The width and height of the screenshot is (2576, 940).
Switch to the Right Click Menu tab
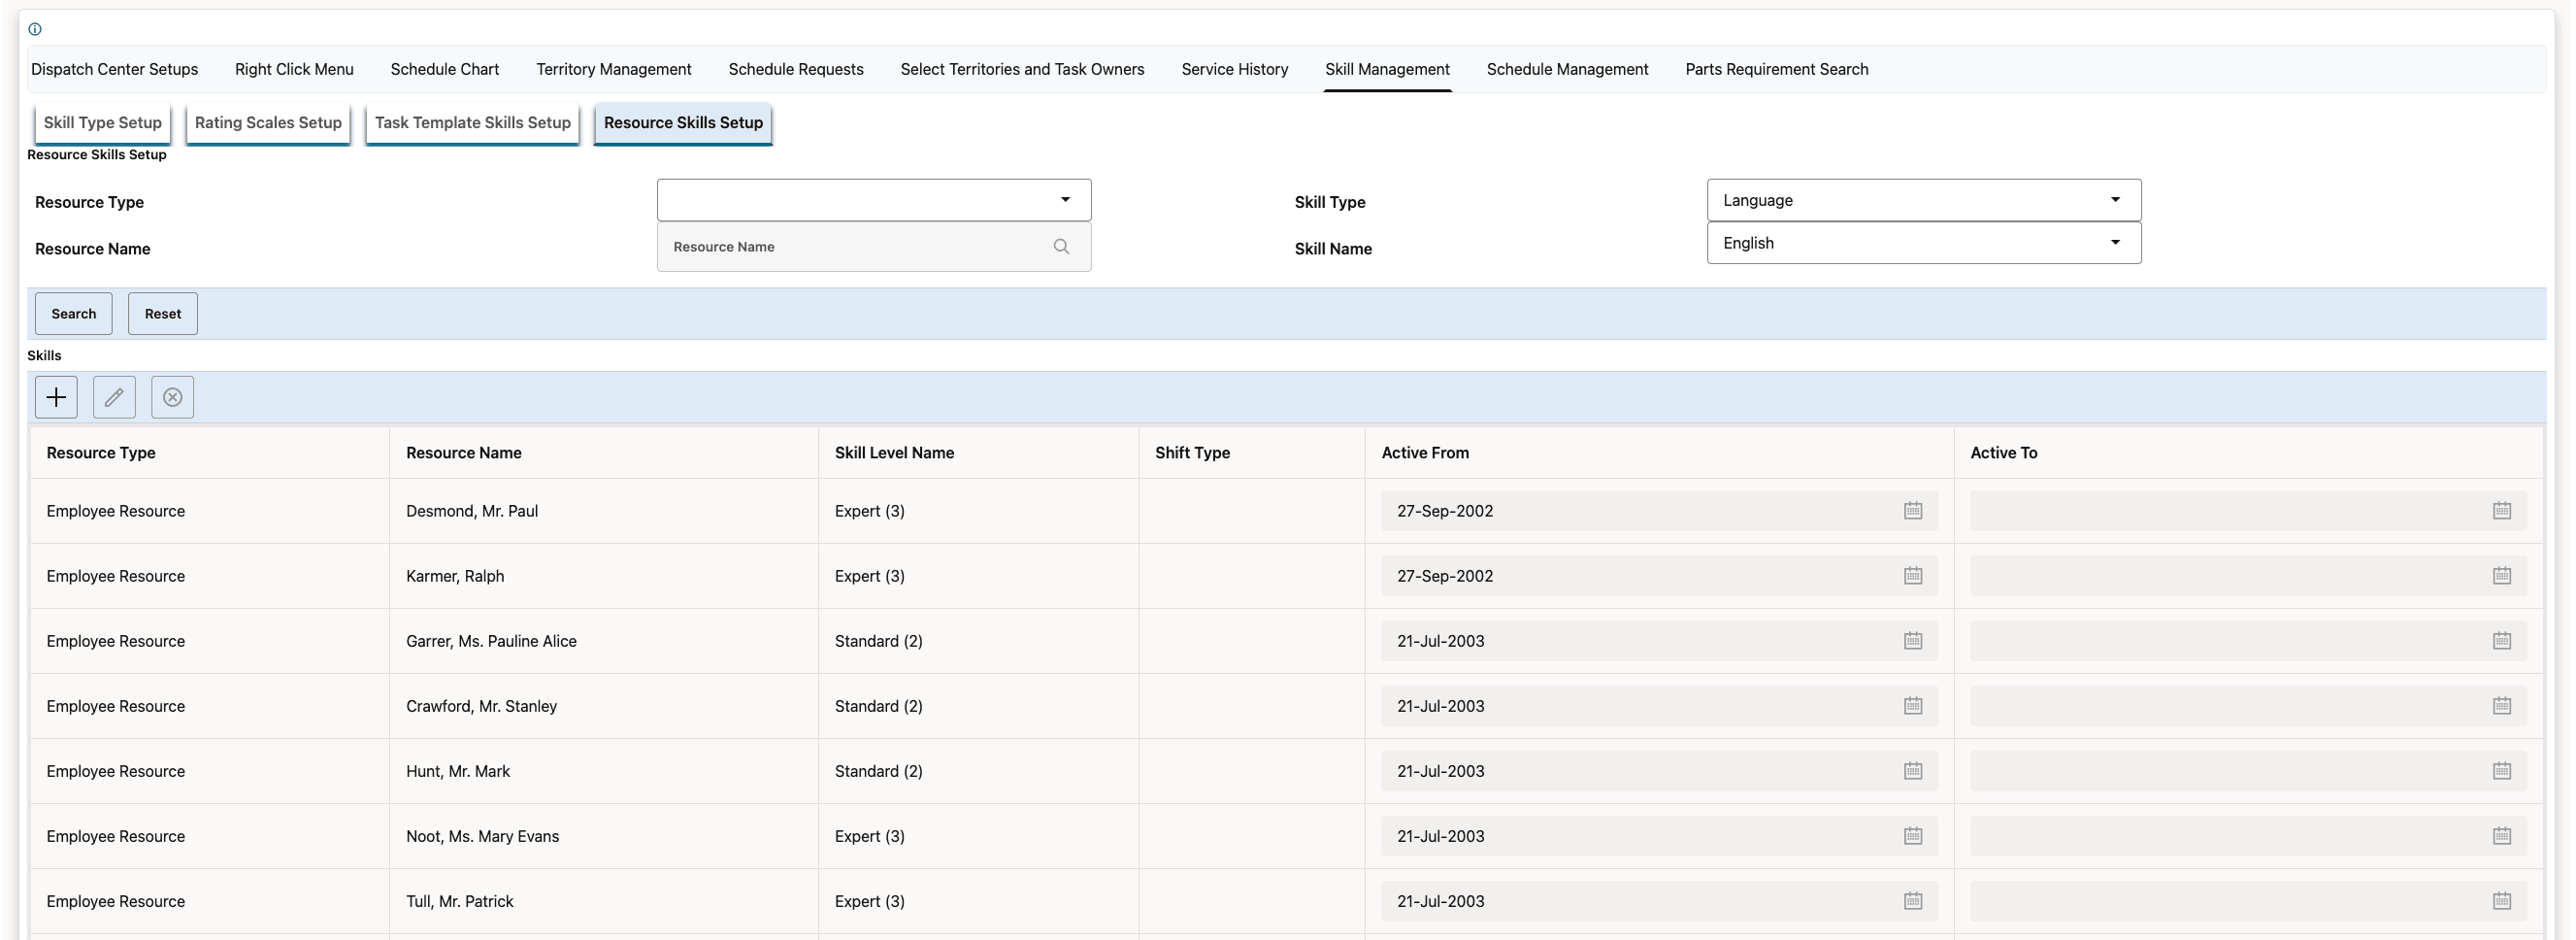(294, 69)
